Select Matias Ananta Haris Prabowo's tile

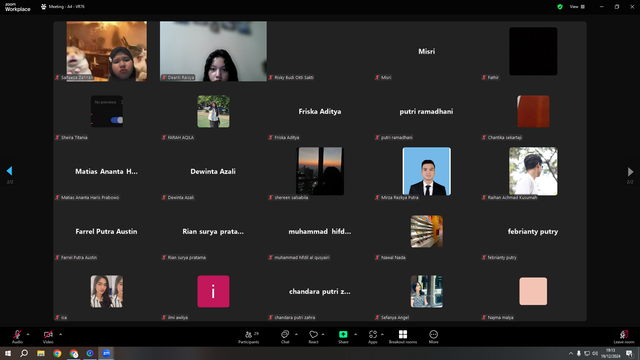pyautogui.click(x=107, y=171)
